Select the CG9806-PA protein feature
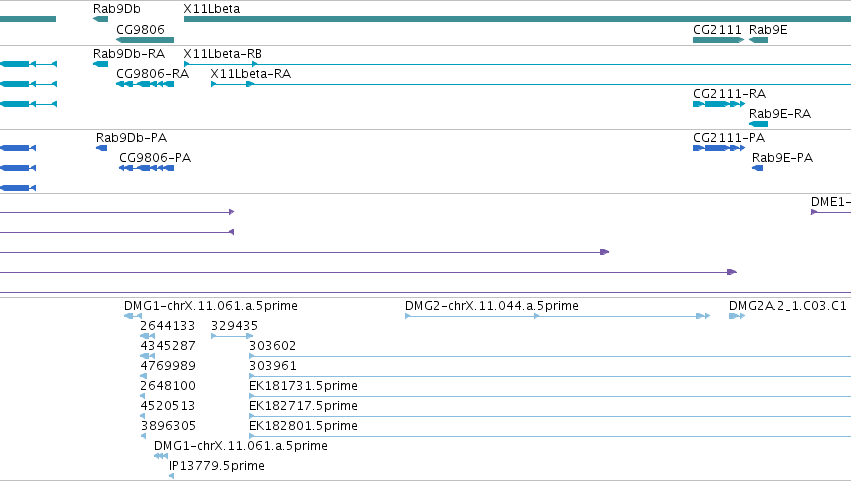This screenshot has width=851, height=481. tap(147, 168)
